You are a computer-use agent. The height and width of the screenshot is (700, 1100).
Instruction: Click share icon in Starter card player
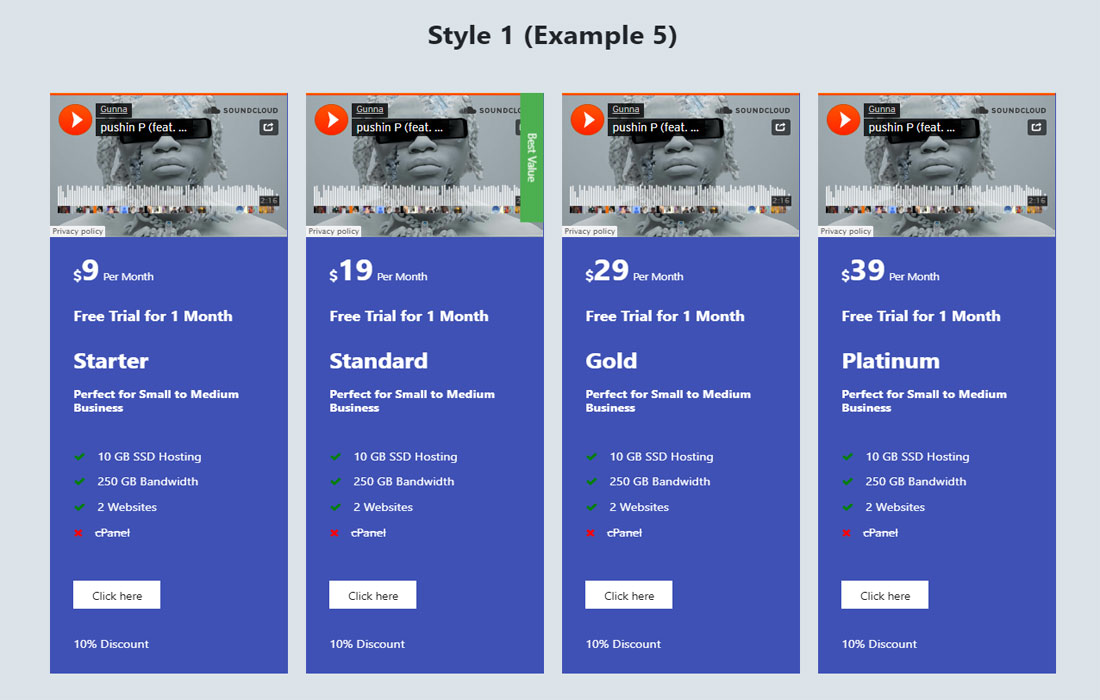point(269,127)
